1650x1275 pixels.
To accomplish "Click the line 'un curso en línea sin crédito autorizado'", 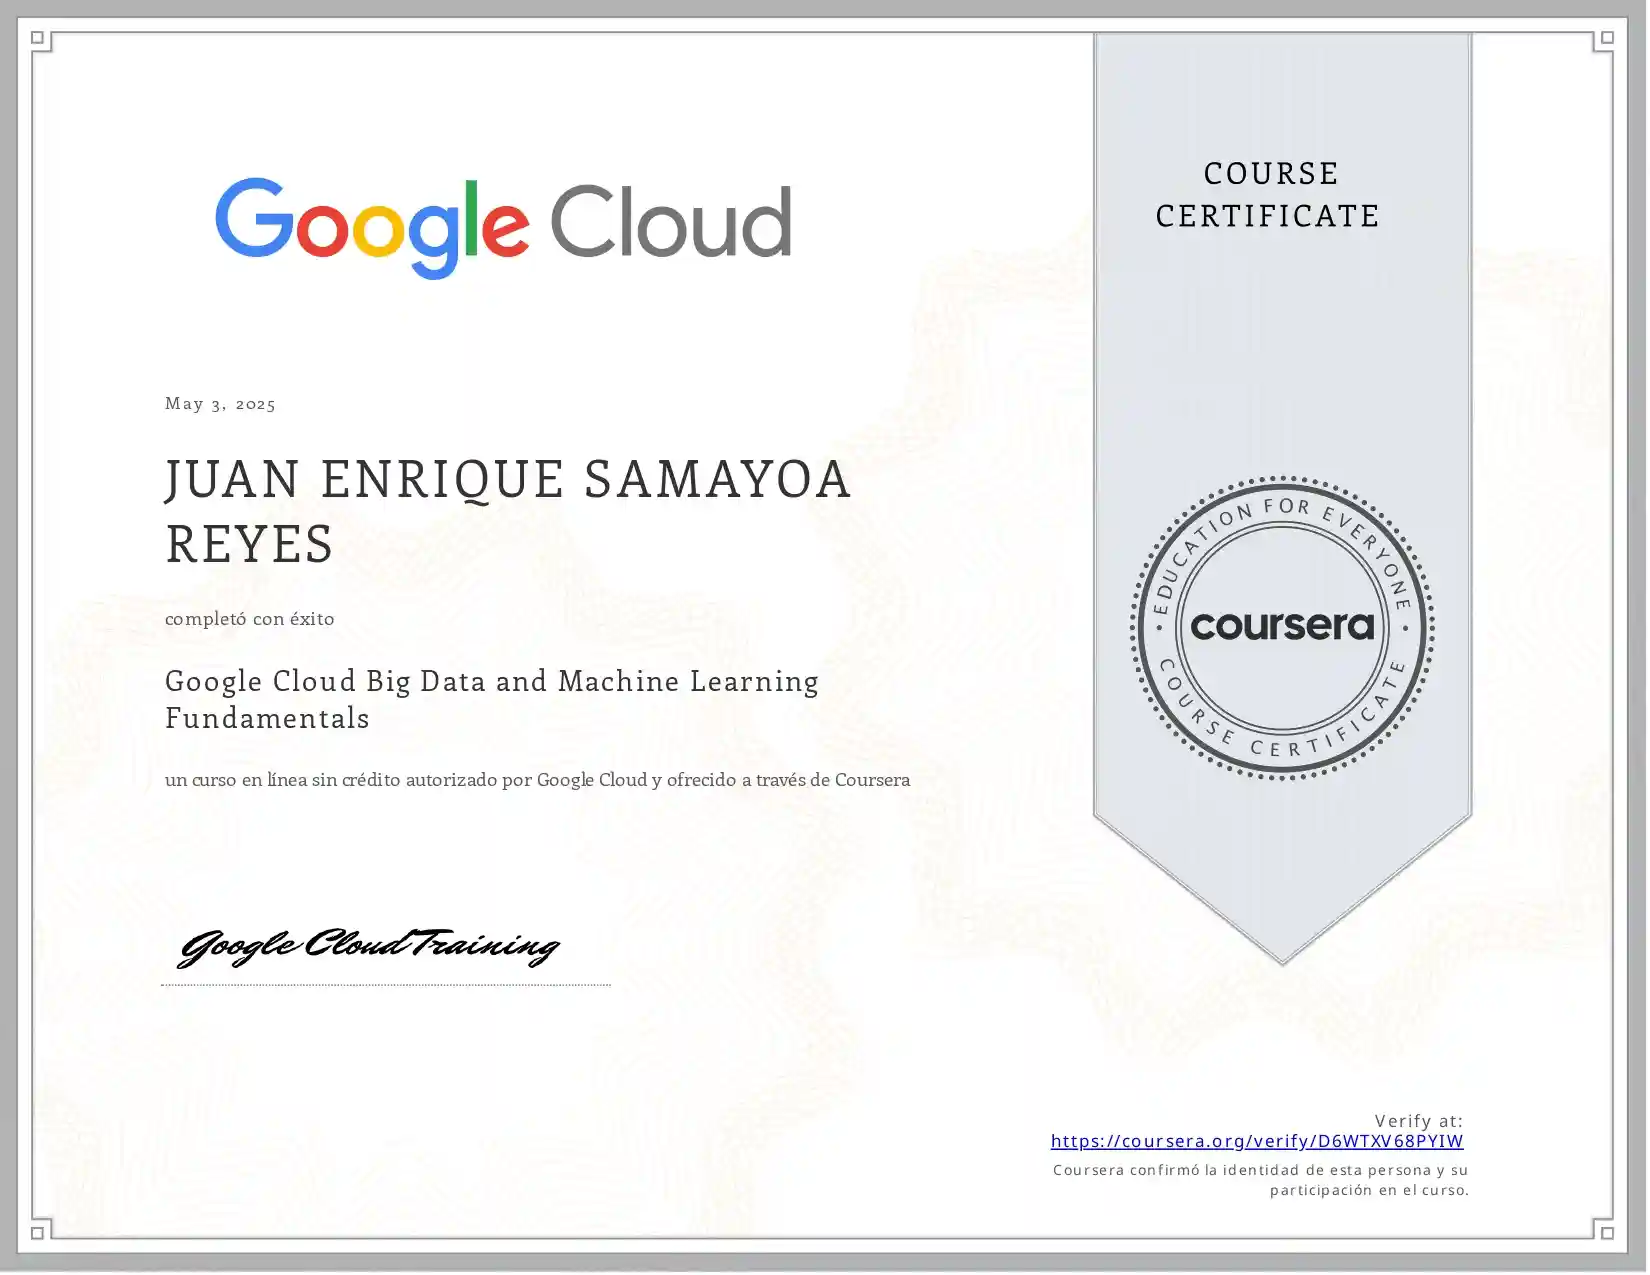I will (x=537, y=780).
